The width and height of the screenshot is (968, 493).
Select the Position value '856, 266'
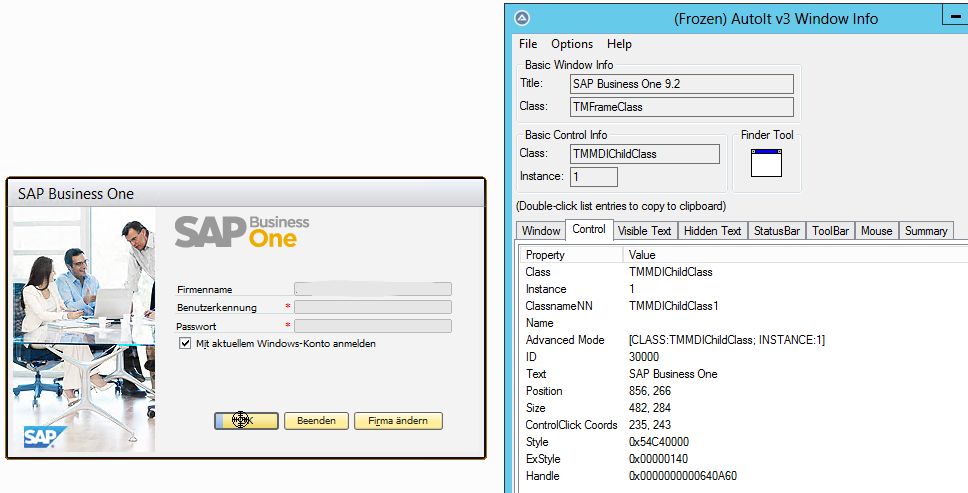[x=649, y=391]
